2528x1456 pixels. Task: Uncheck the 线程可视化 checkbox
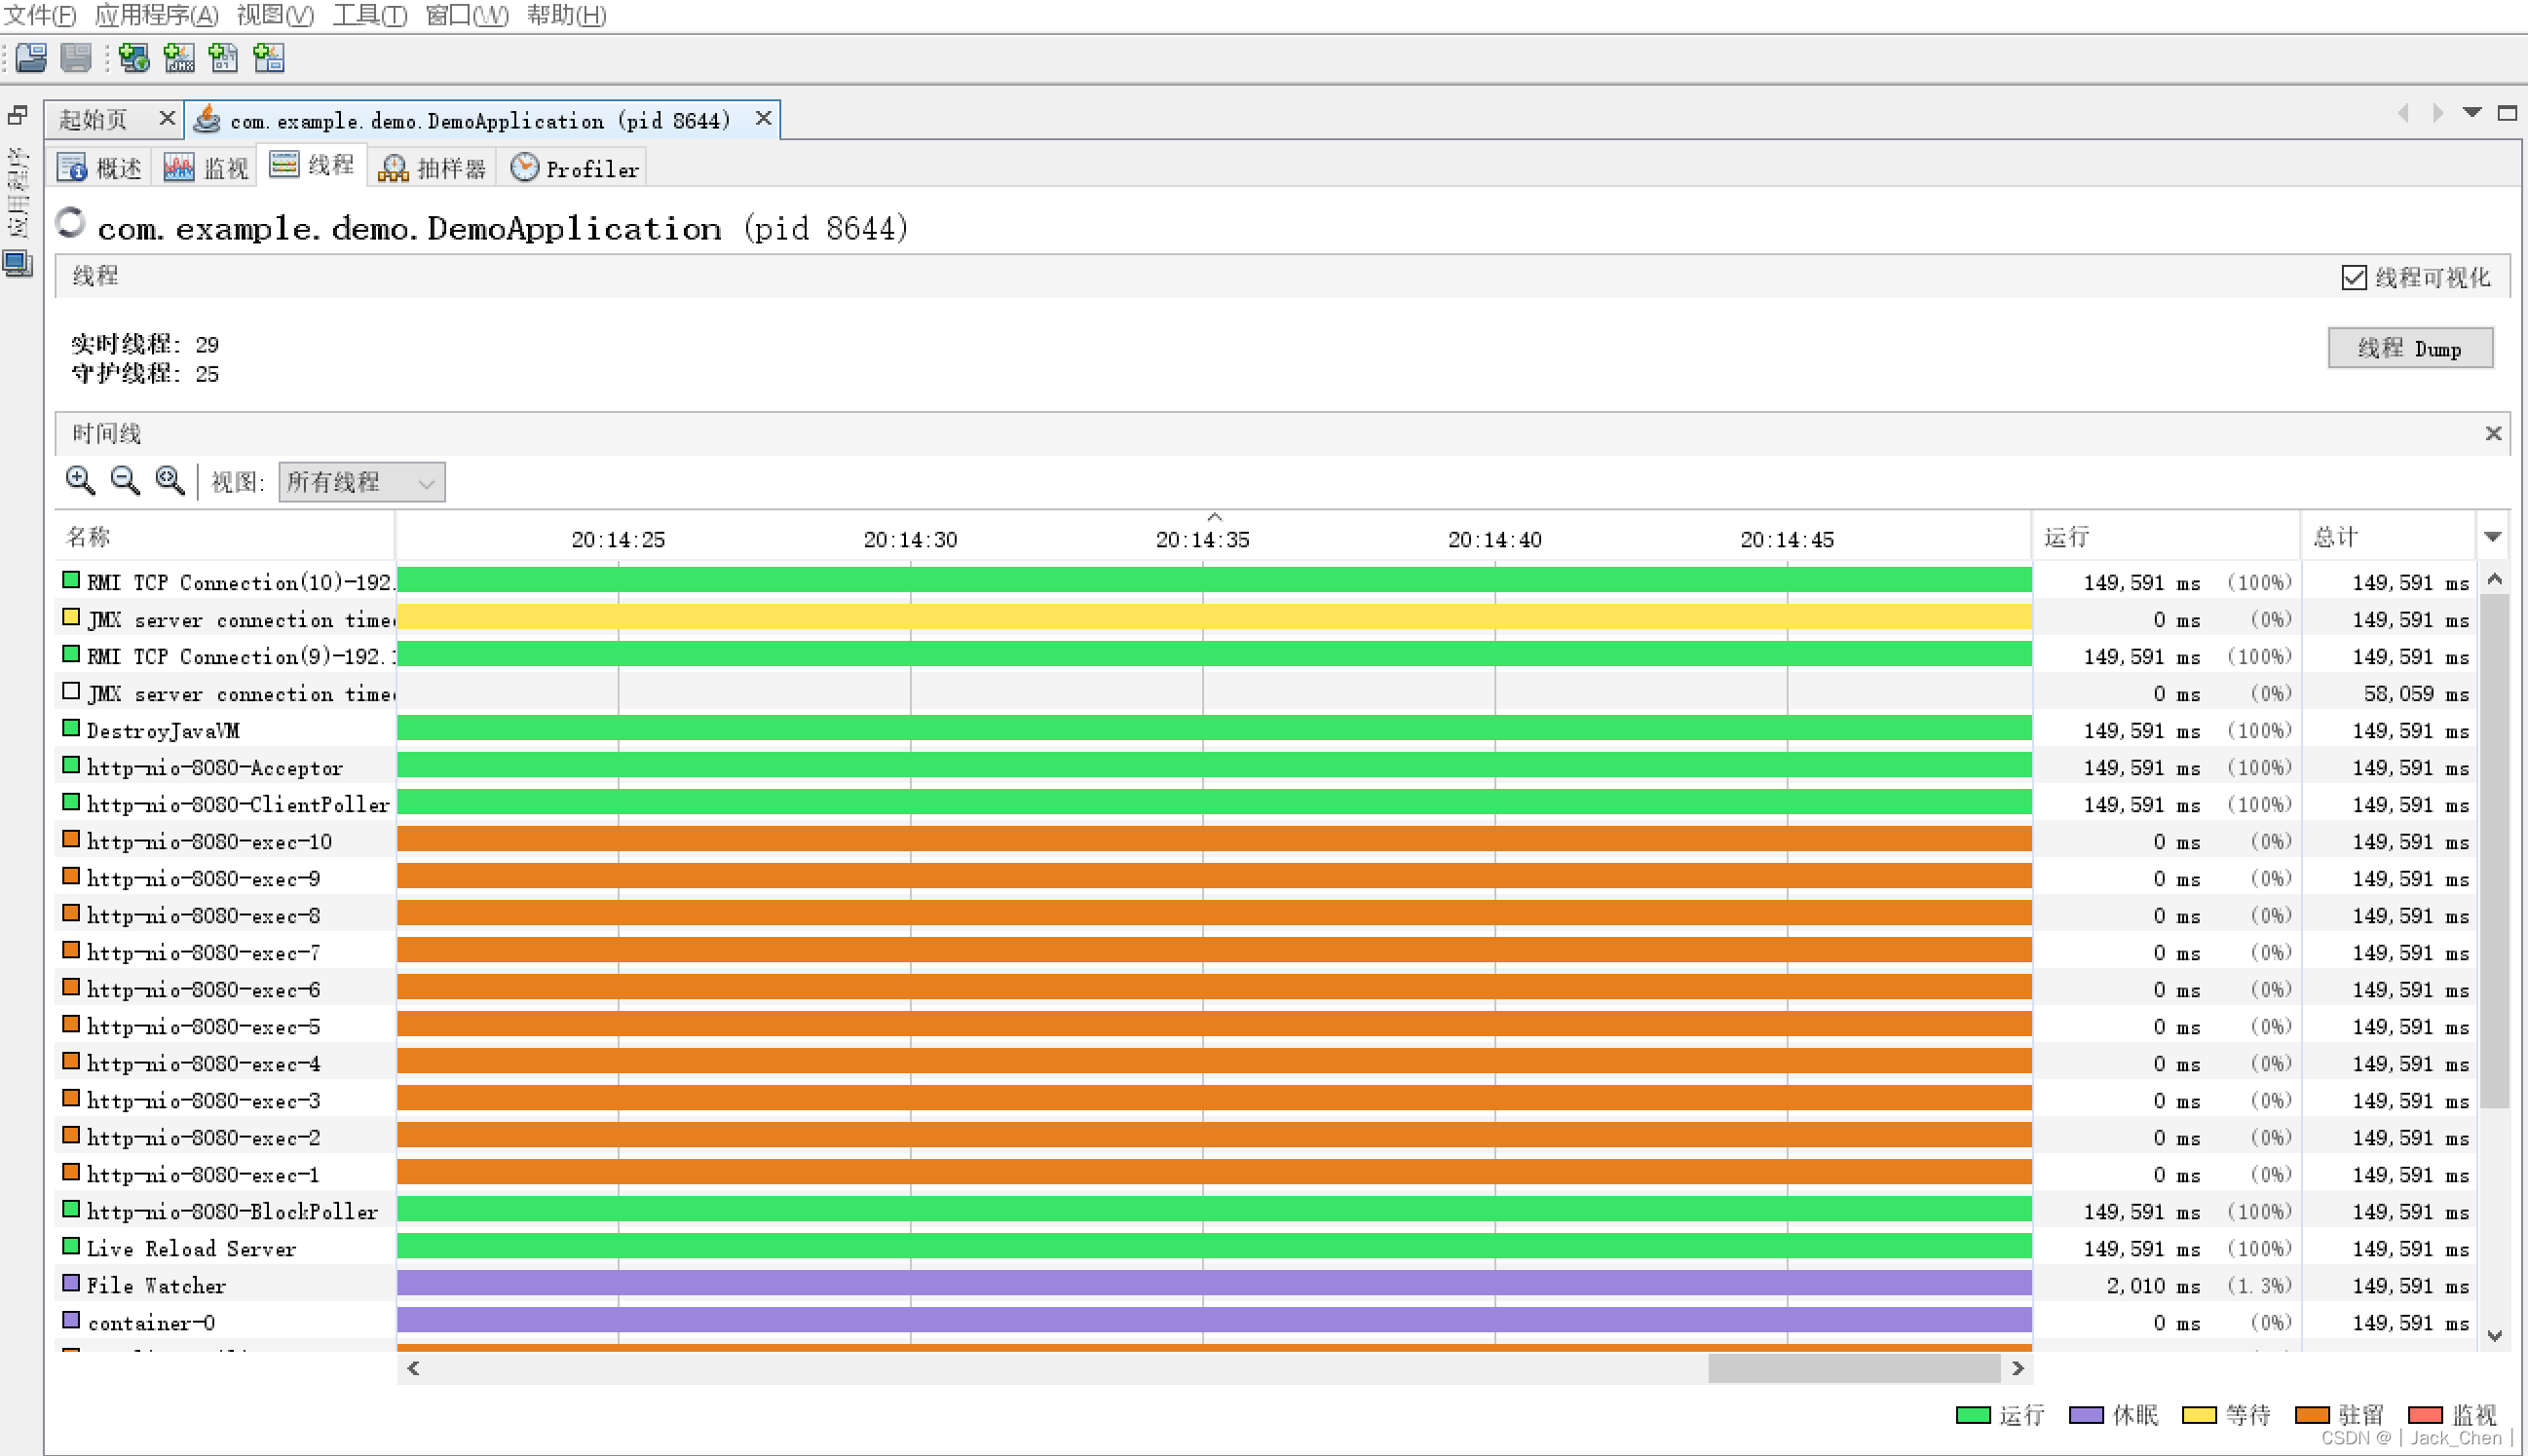coord(2353,277)
